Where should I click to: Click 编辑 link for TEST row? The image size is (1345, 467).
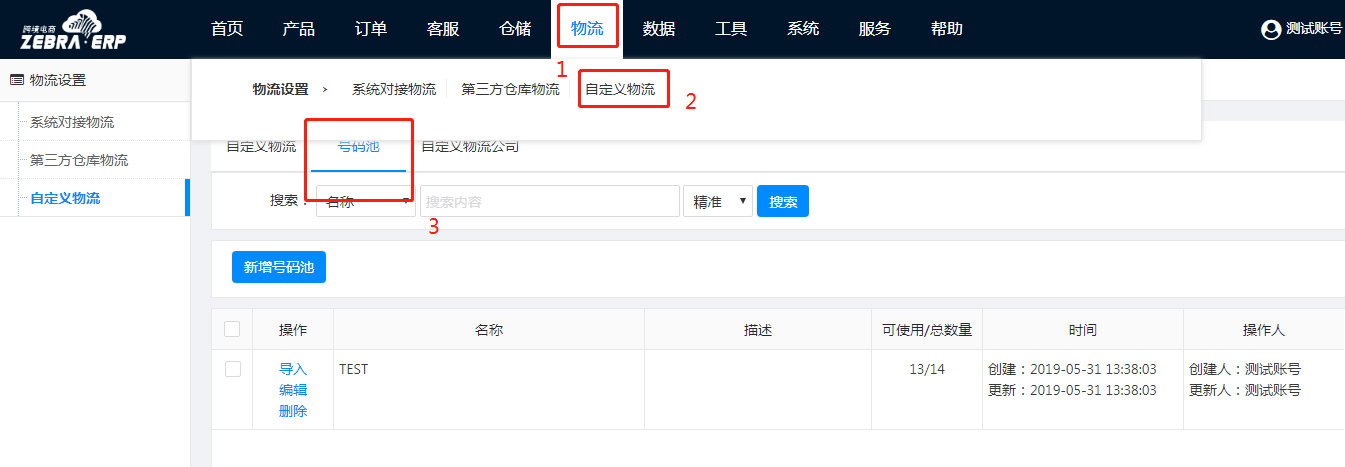(x=293, y=390)
